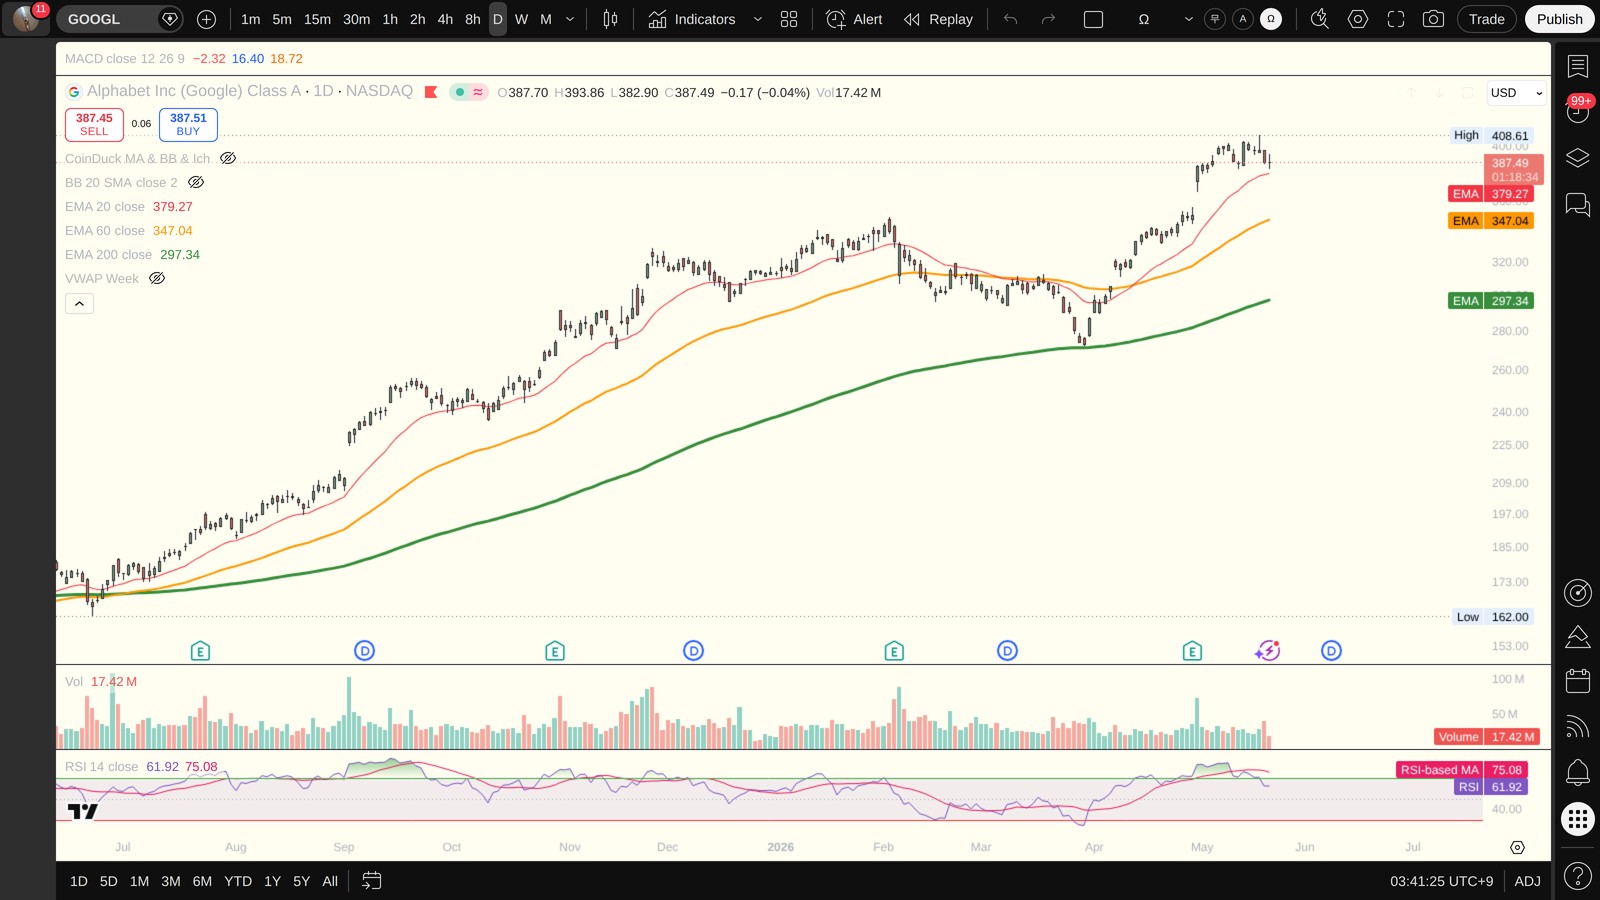Toggle the ADJ adjusted data button

pyautogui.click(x=1527, y=881)
